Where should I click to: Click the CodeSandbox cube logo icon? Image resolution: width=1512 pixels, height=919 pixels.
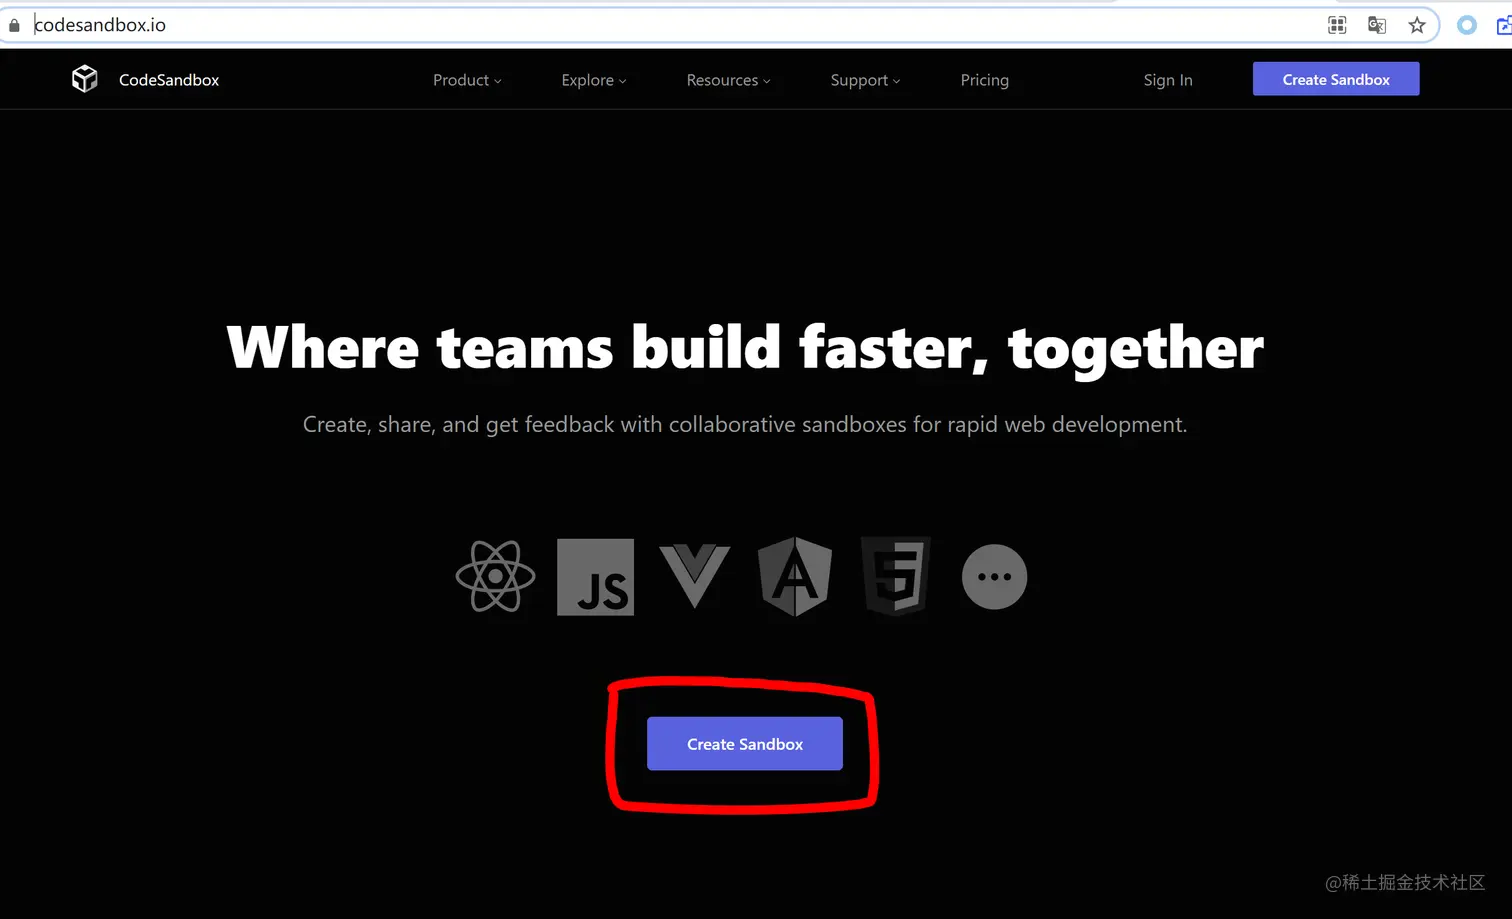[85, 79]
